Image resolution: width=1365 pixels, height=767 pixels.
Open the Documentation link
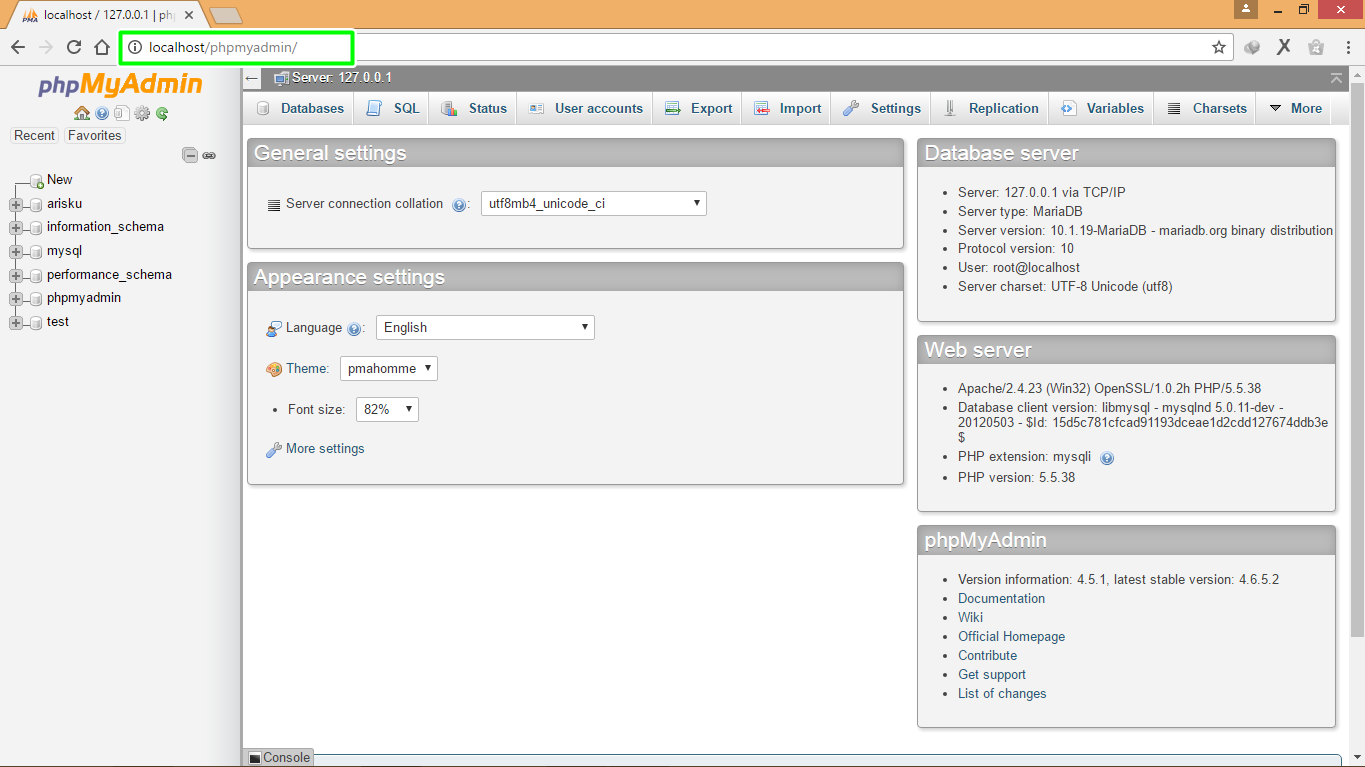point(1001,598)
